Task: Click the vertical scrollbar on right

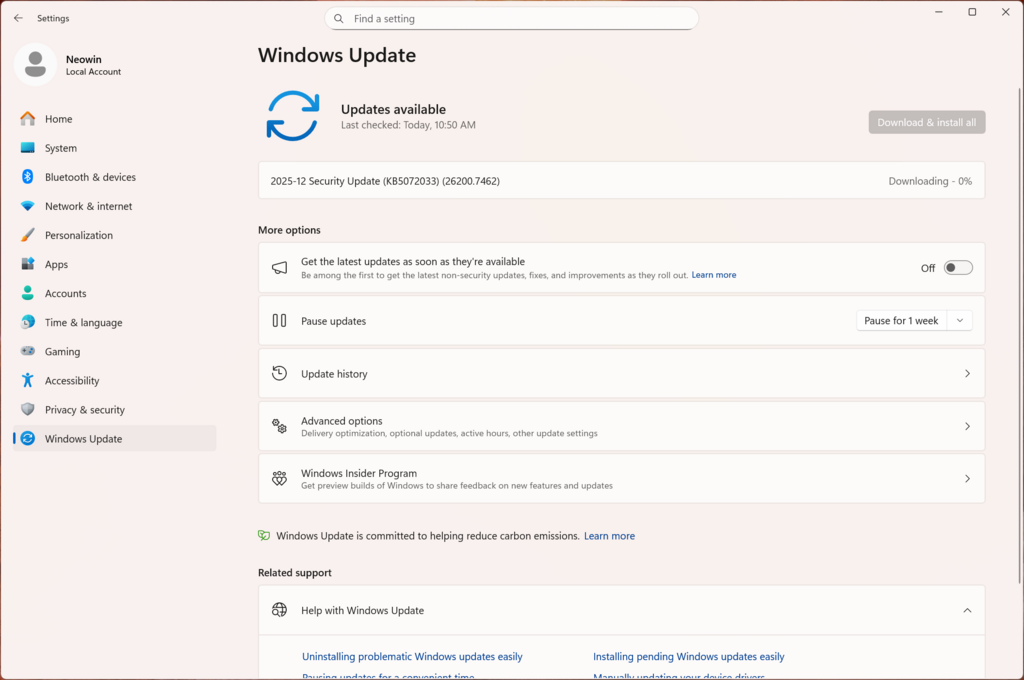Action: 1019,334
